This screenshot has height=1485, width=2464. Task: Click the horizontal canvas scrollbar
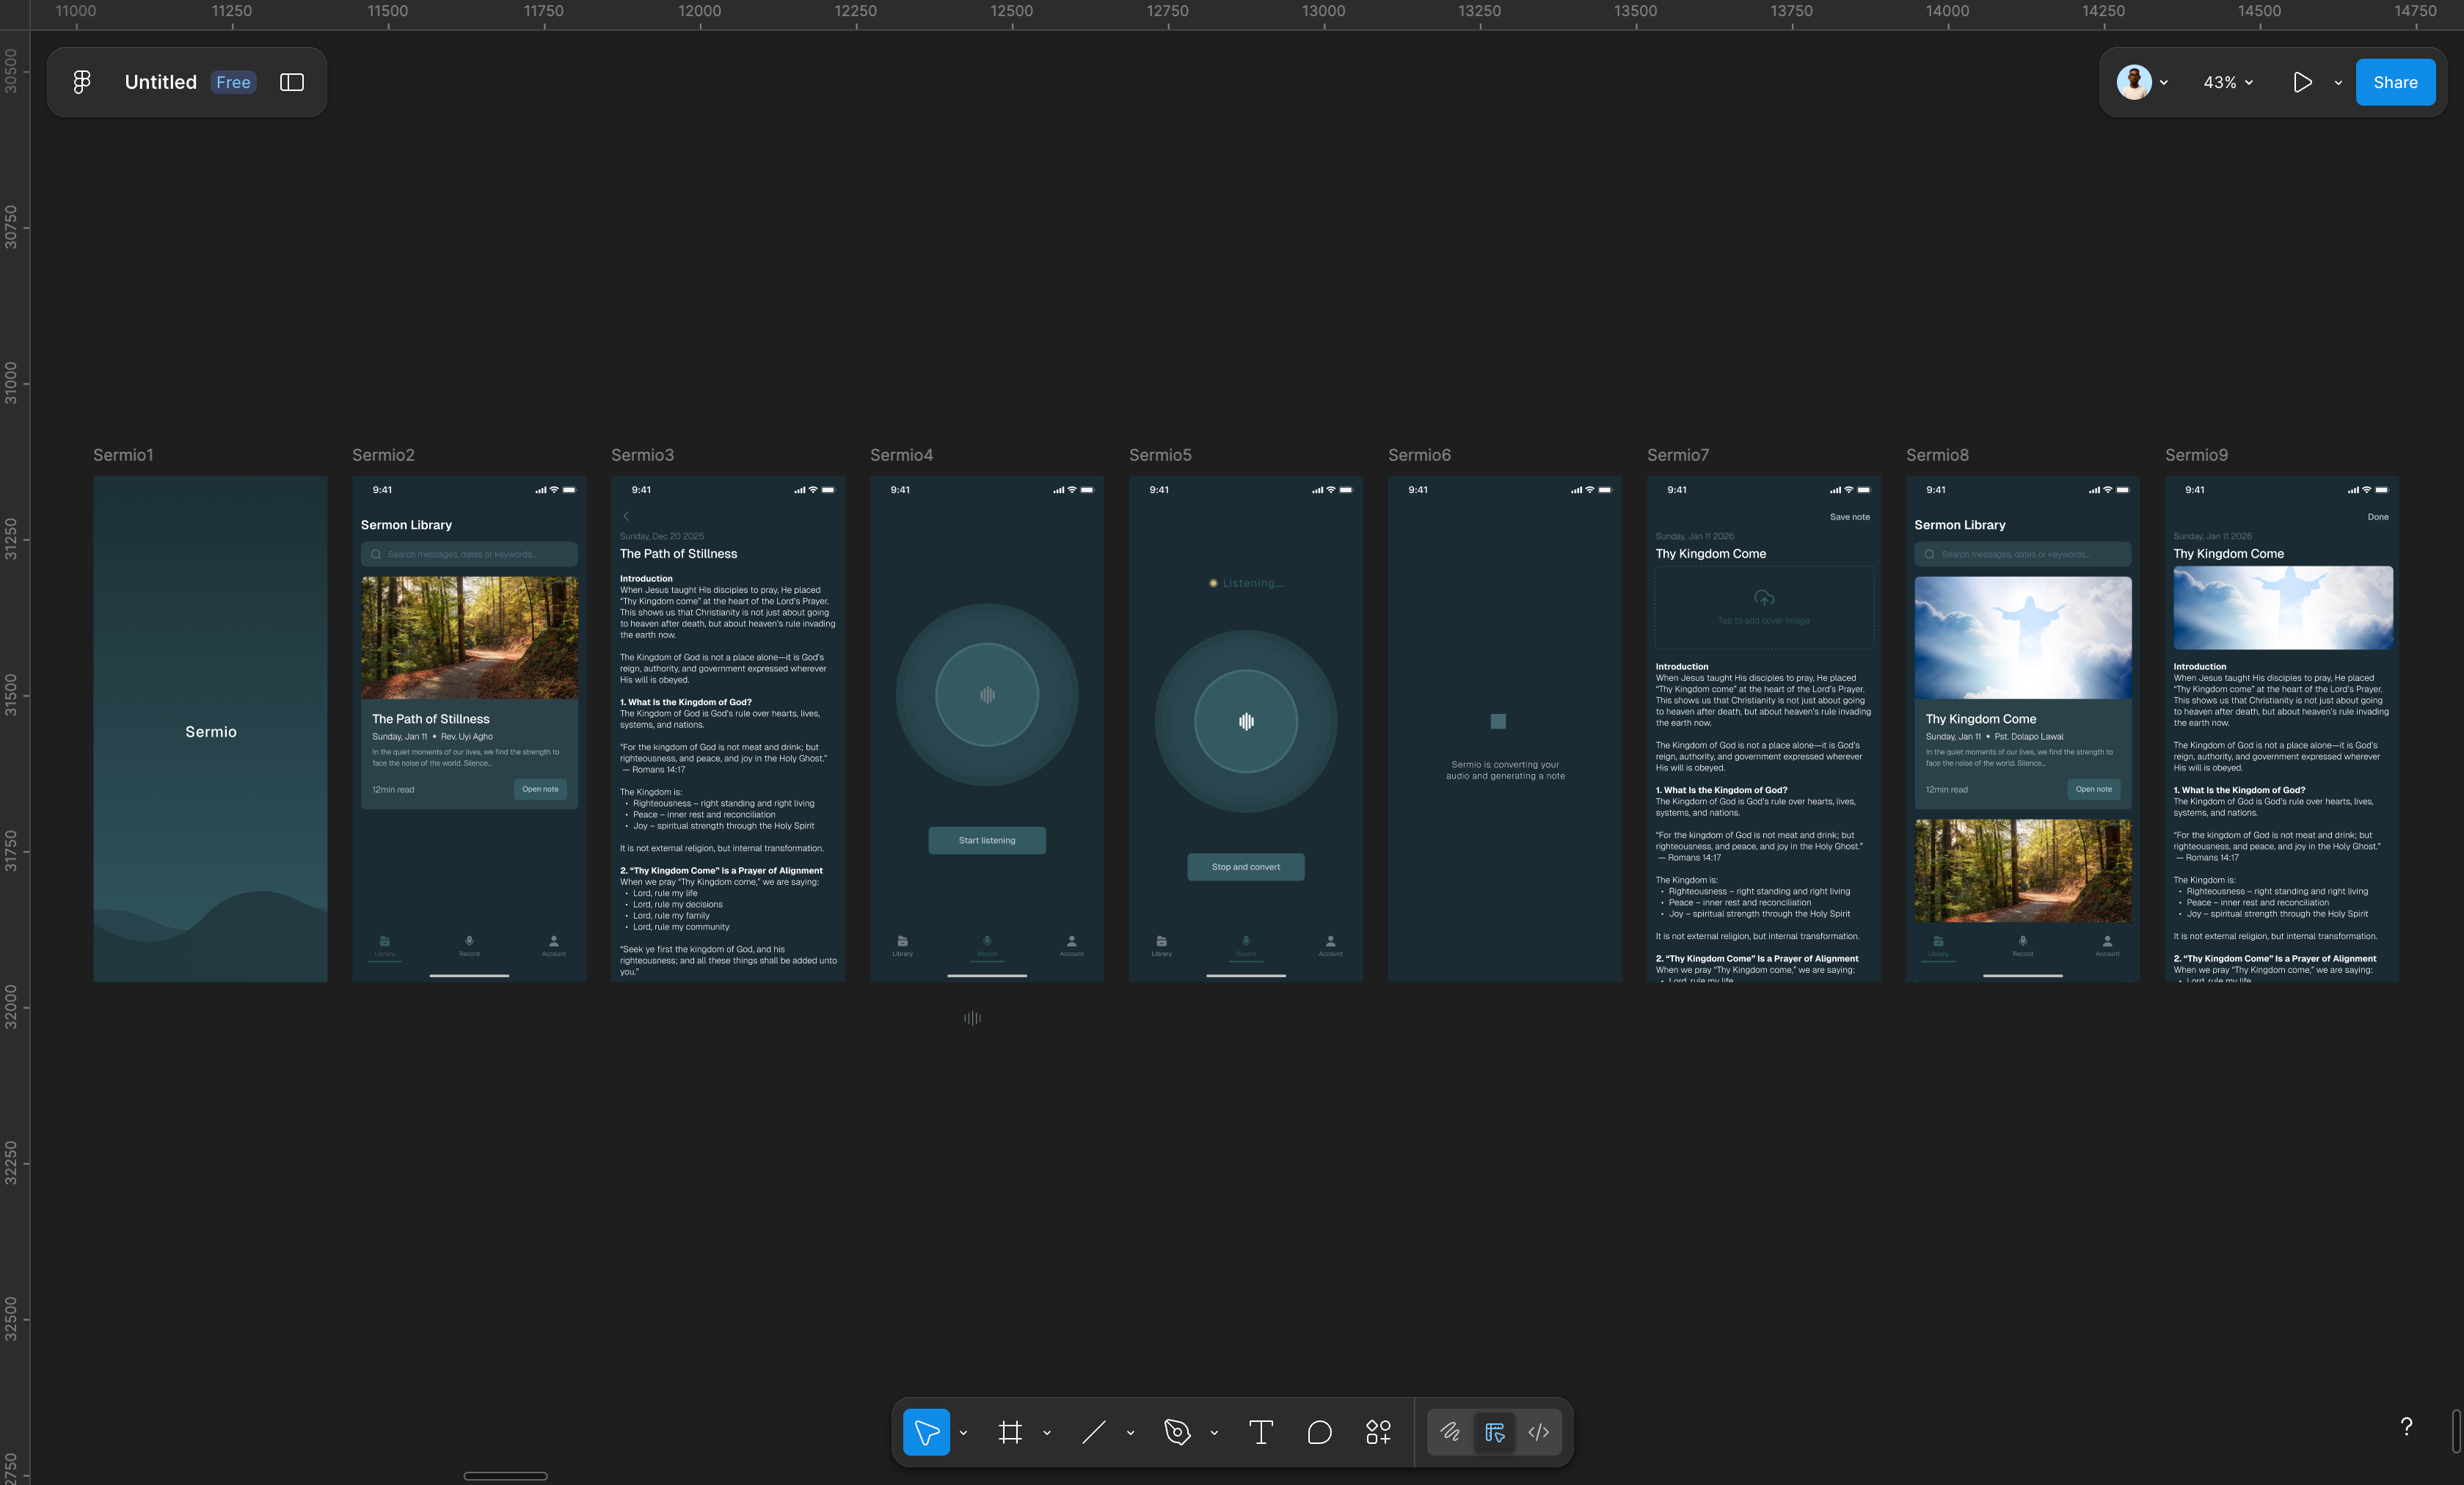click(x=505, y=1475)
